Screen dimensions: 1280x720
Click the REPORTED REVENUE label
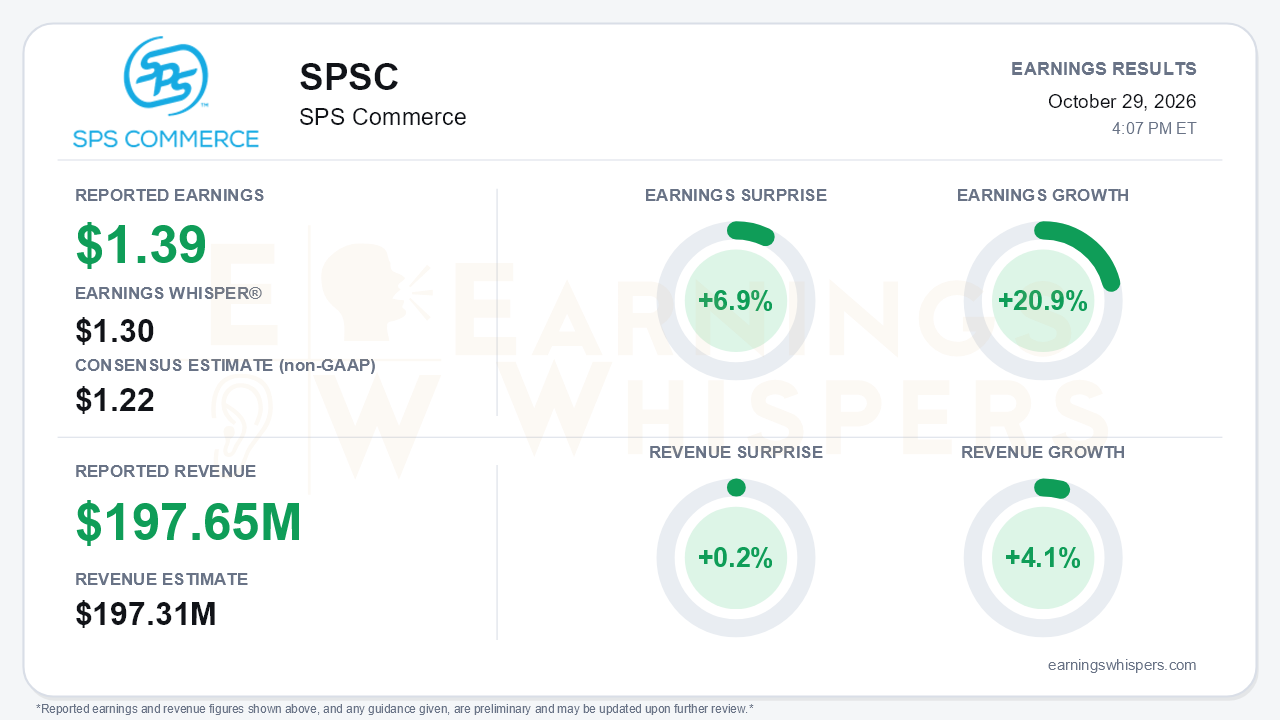tap(166, 471)
